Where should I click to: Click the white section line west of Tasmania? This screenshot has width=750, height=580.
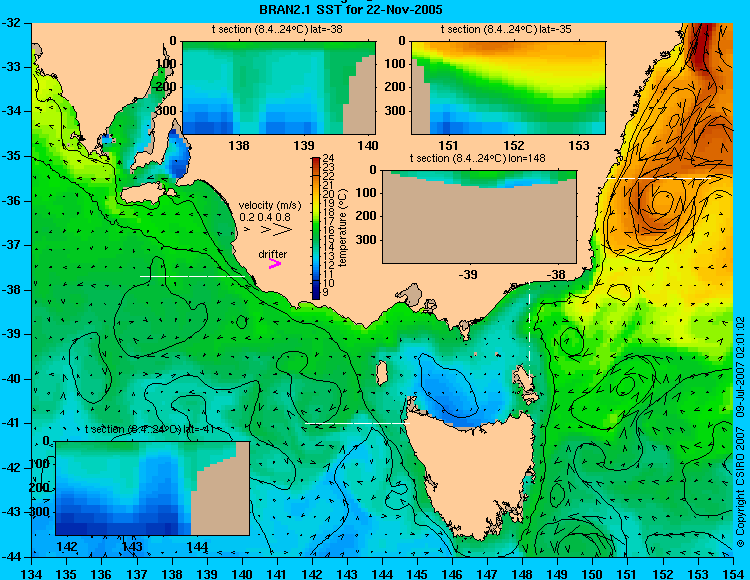[x=357, y=423]
